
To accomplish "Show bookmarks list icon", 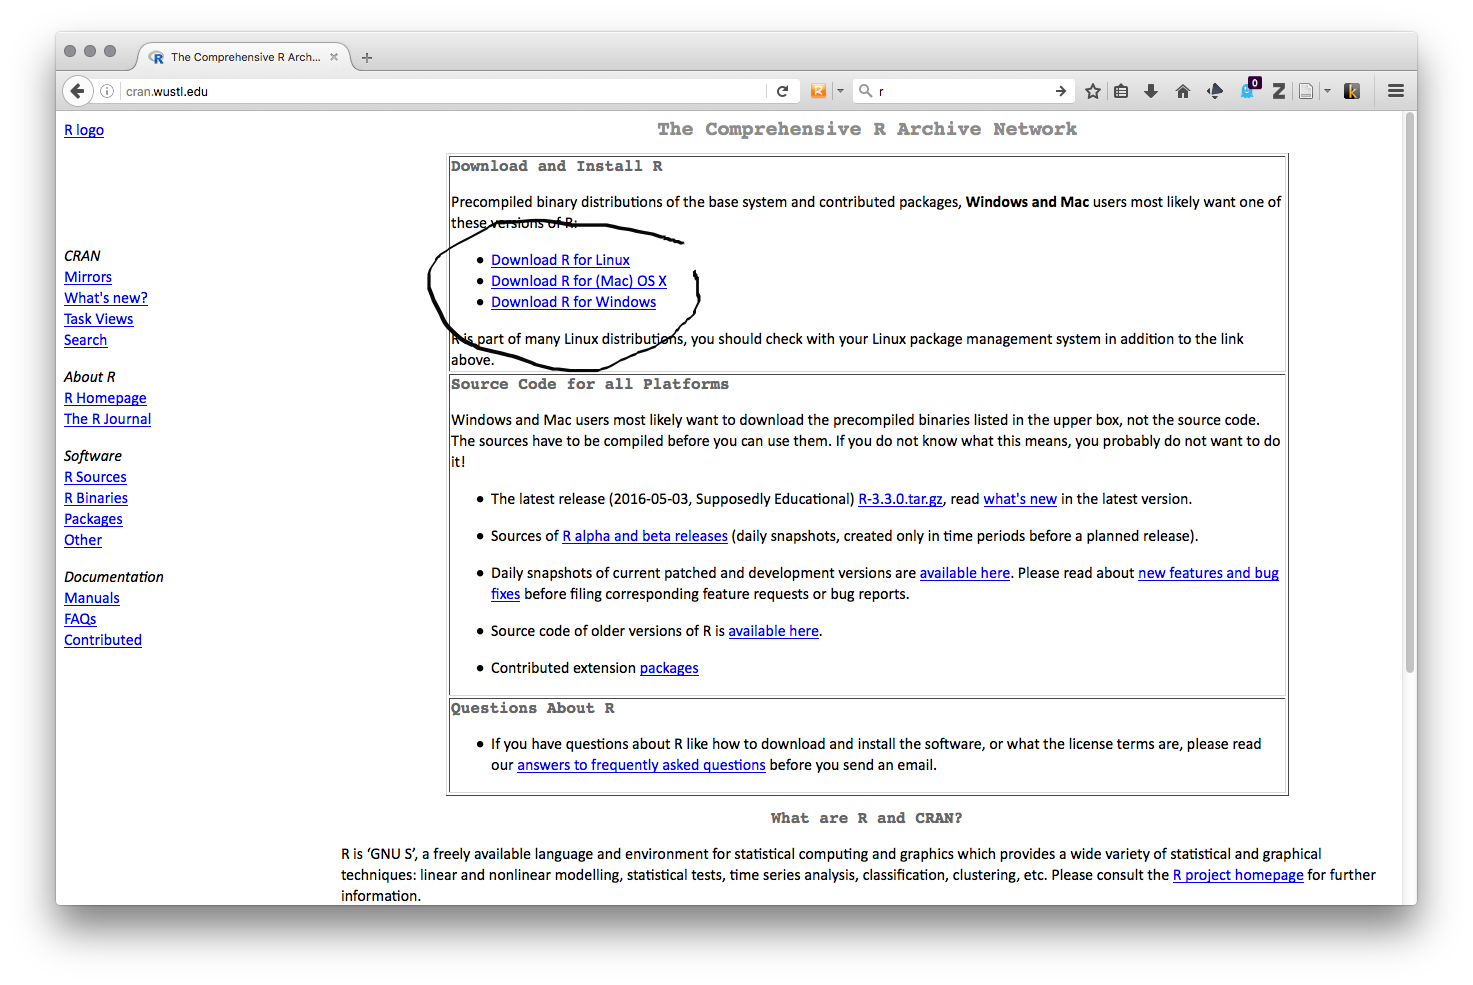I will pos(1121,91).
